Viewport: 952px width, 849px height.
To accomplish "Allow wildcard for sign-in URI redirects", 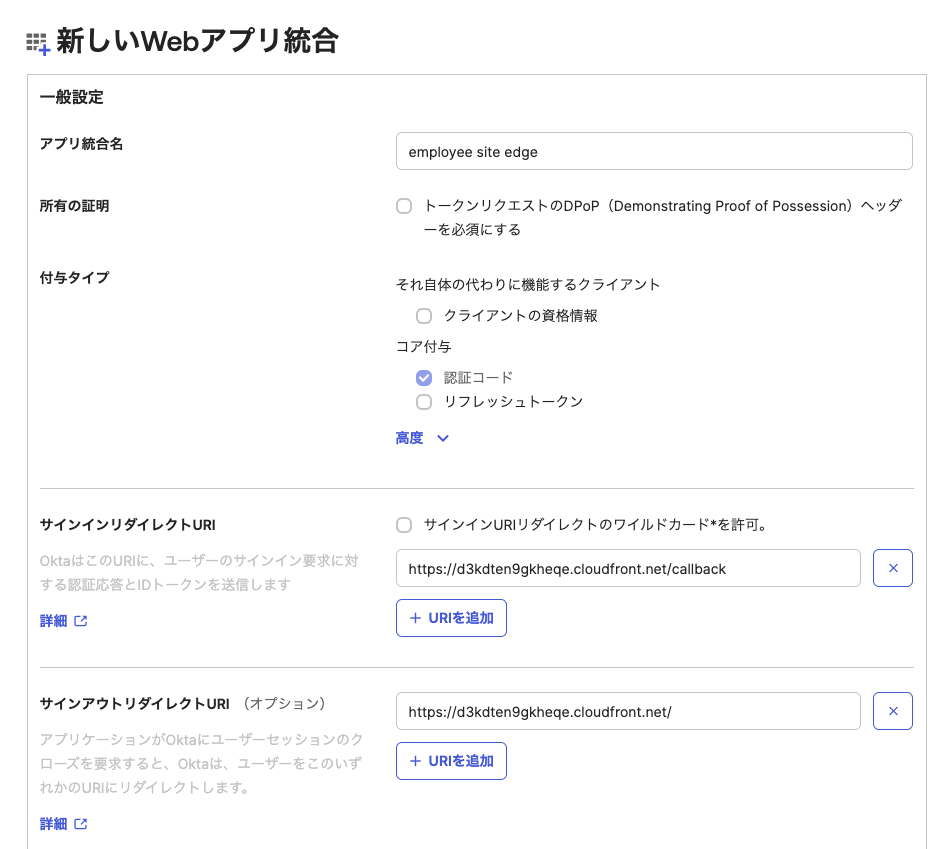I will tap(404, 525).
